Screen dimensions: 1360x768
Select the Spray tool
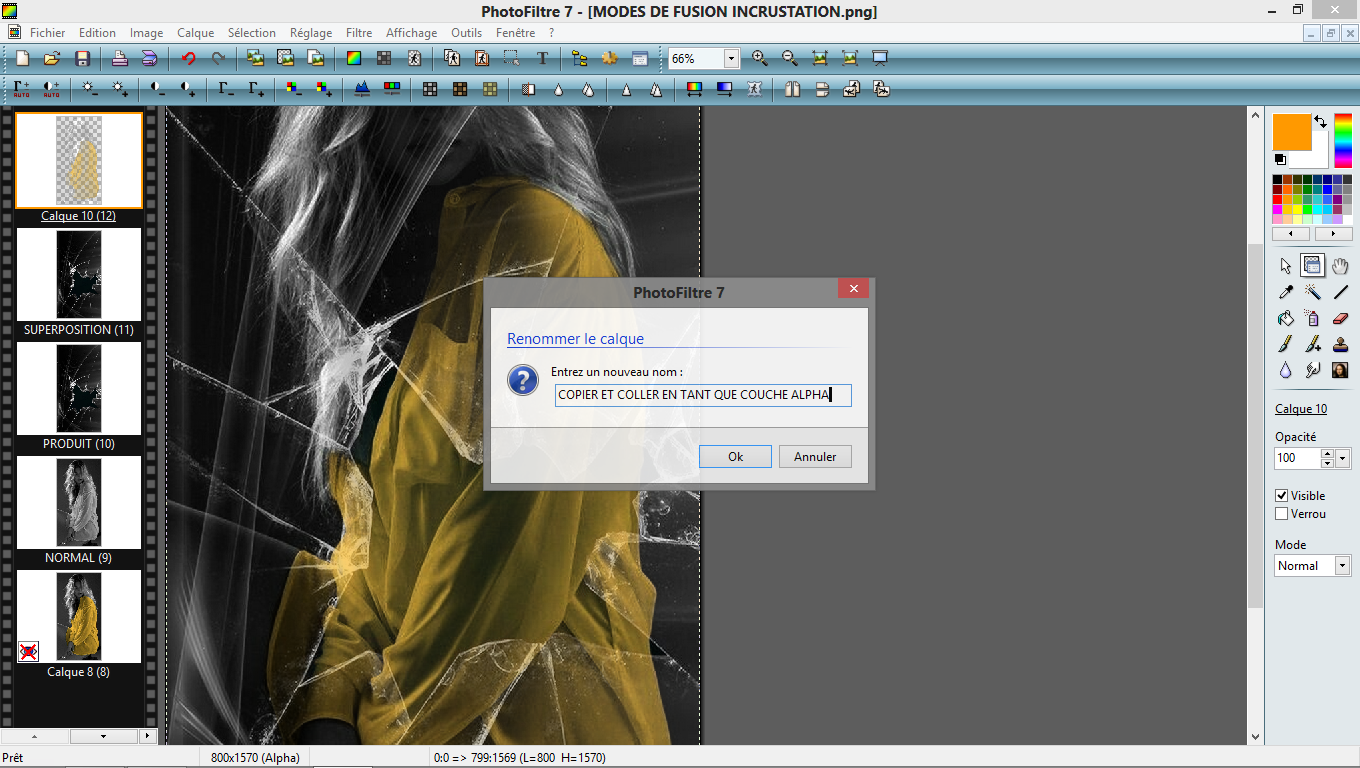click(x=1313, y=318)
